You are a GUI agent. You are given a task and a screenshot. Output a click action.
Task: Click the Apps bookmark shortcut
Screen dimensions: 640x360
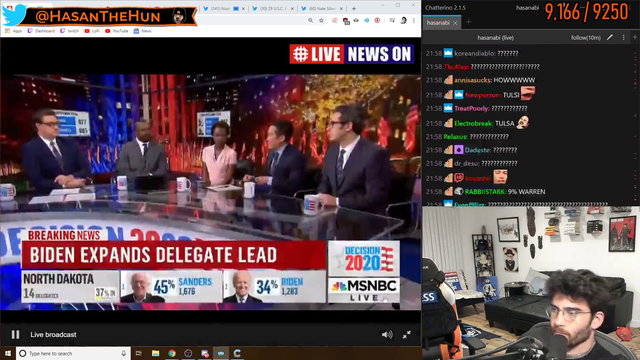(13, 31)
